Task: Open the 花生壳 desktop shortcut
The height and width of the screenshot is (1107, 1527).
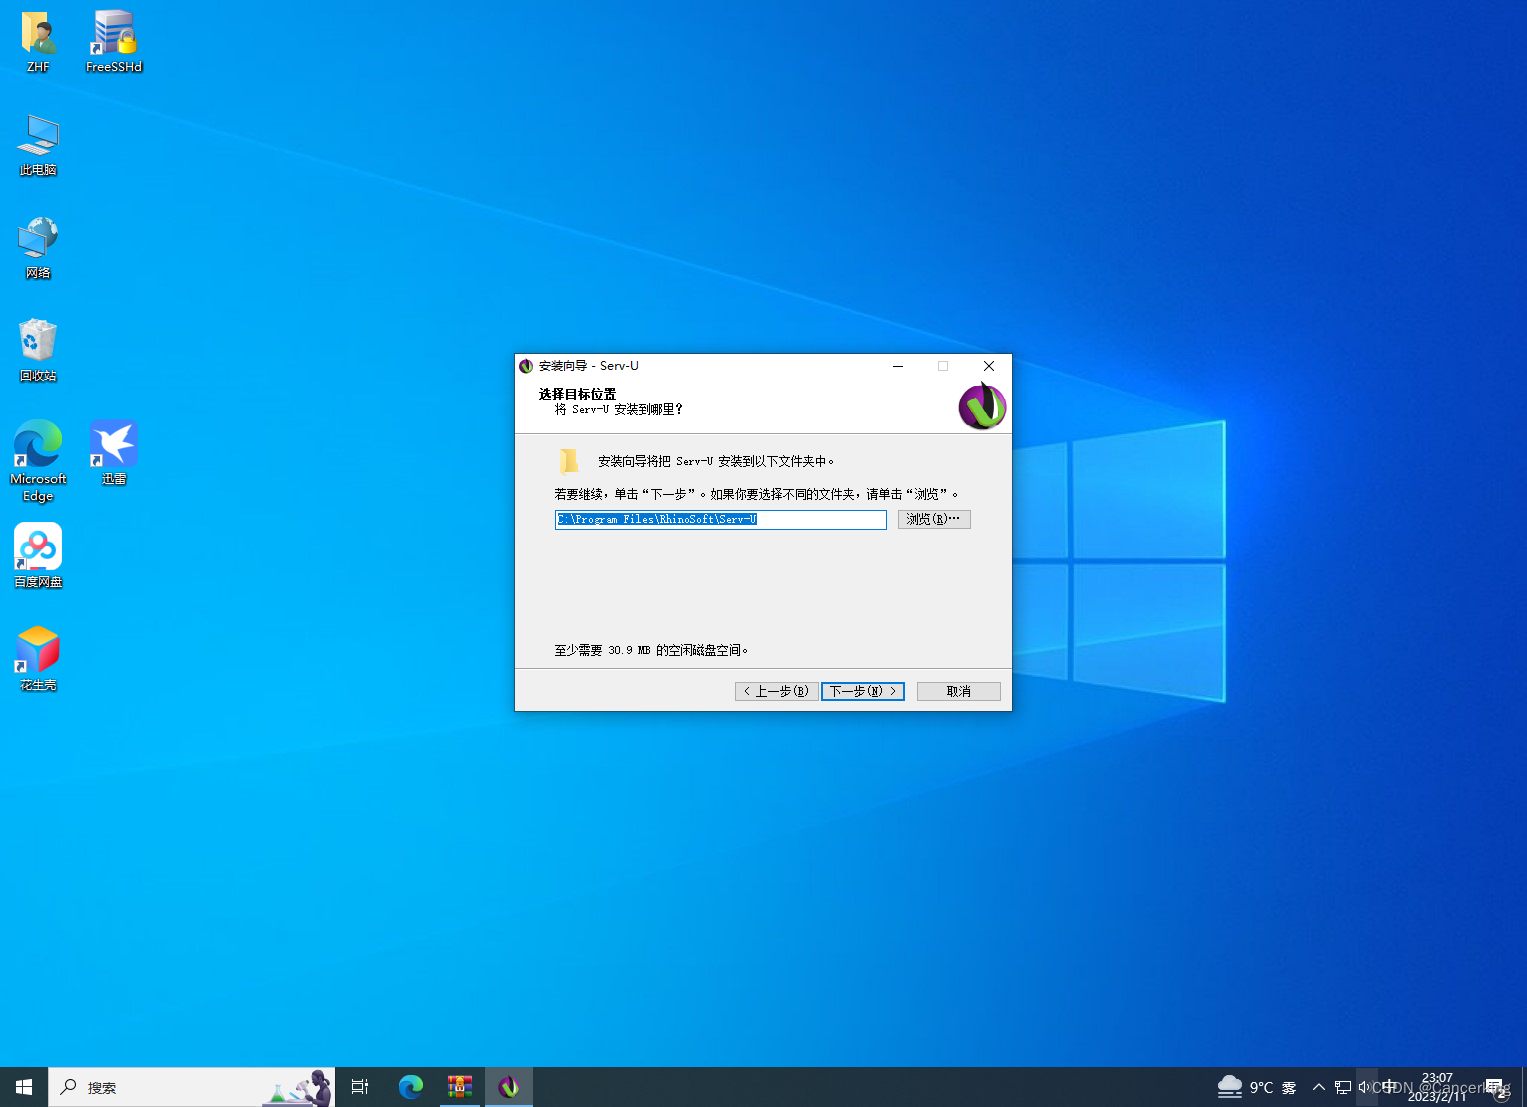Action: pos(38,659)
